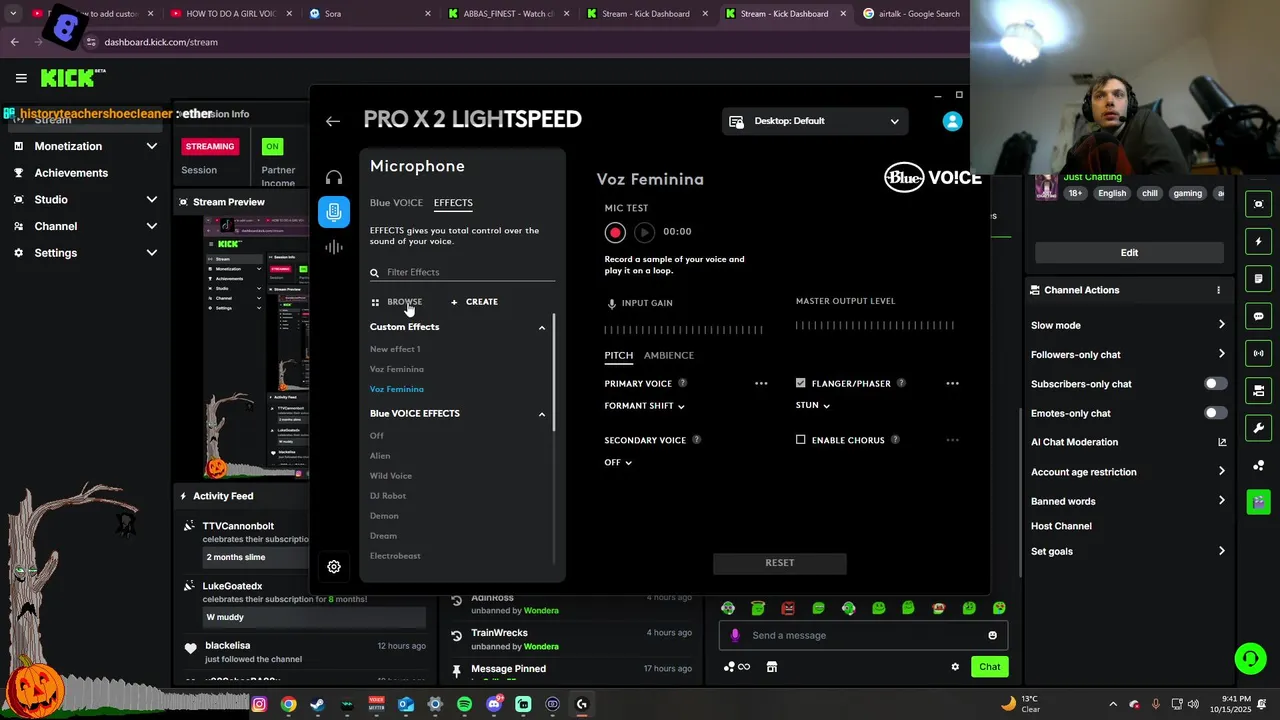This screenshot has height=720, width=1280.
Task: Collapse the Blue VOICE Effects list
Action: [542, 414]
